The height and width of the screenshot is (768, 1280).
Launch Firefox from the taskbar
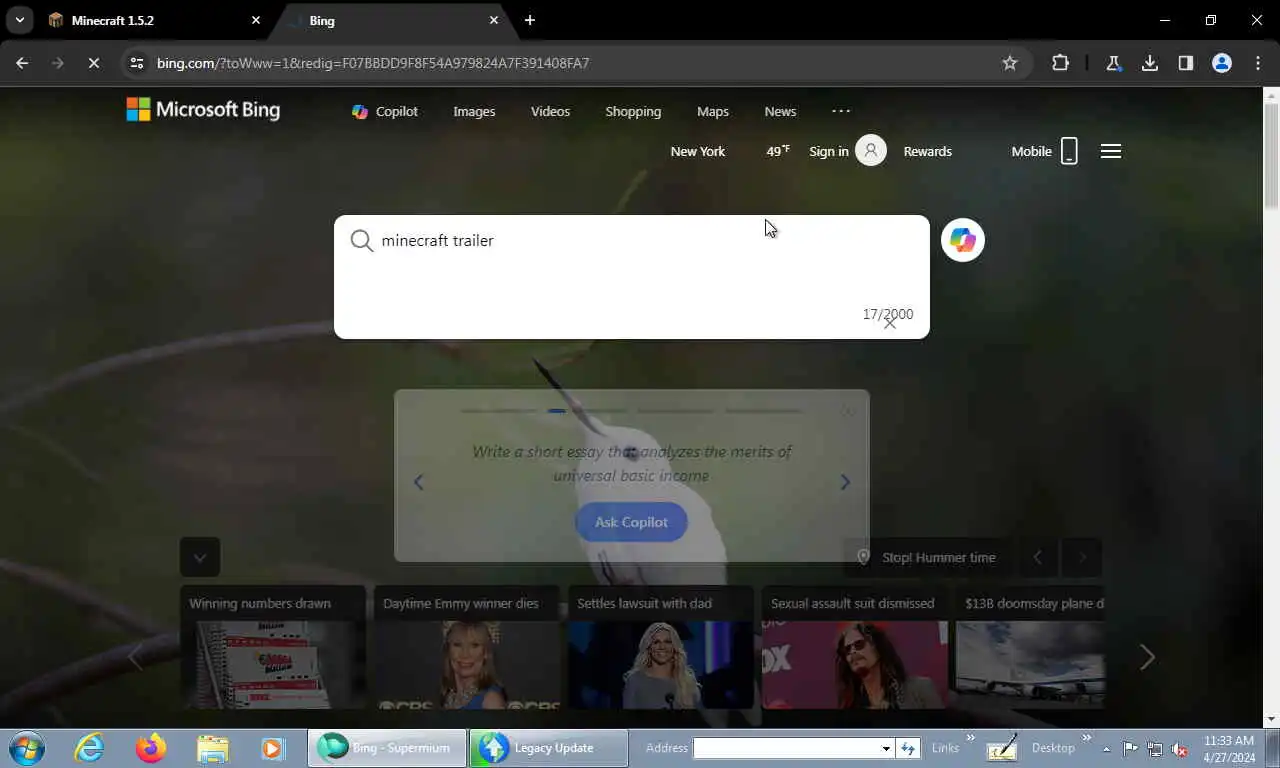[x=151, y=748]
